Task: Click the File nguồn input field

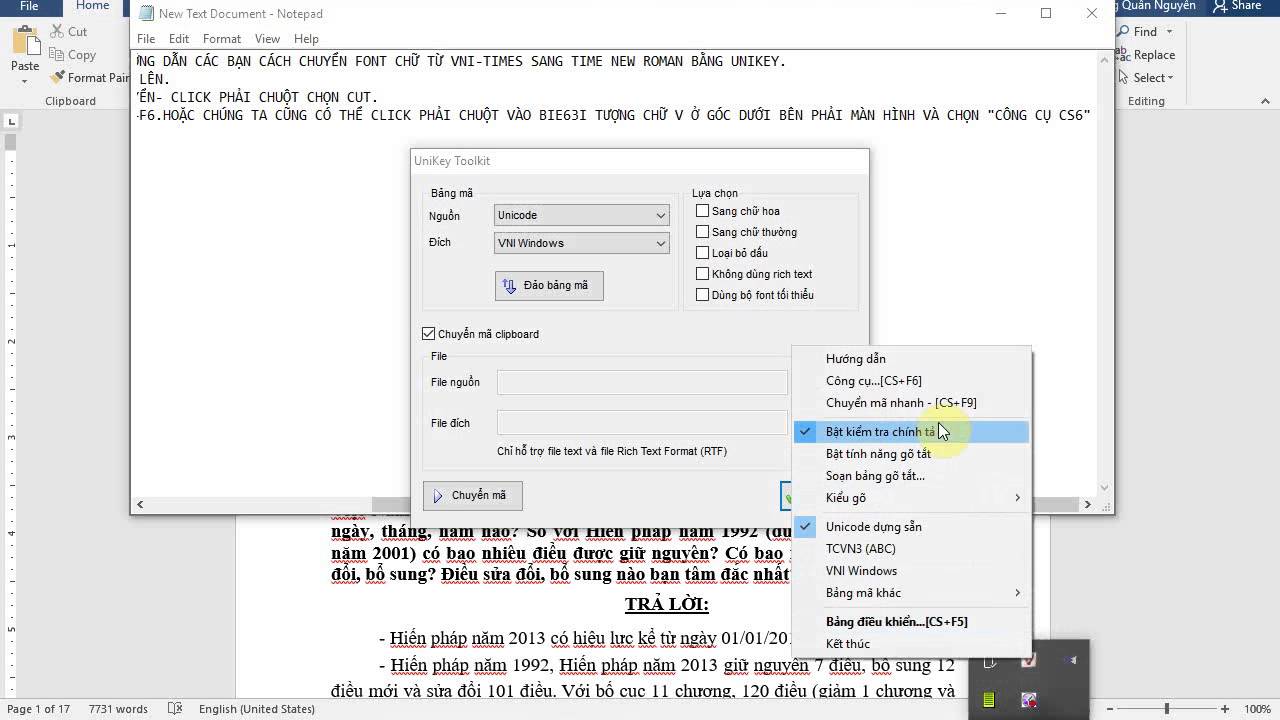Action: coord(642,382)
